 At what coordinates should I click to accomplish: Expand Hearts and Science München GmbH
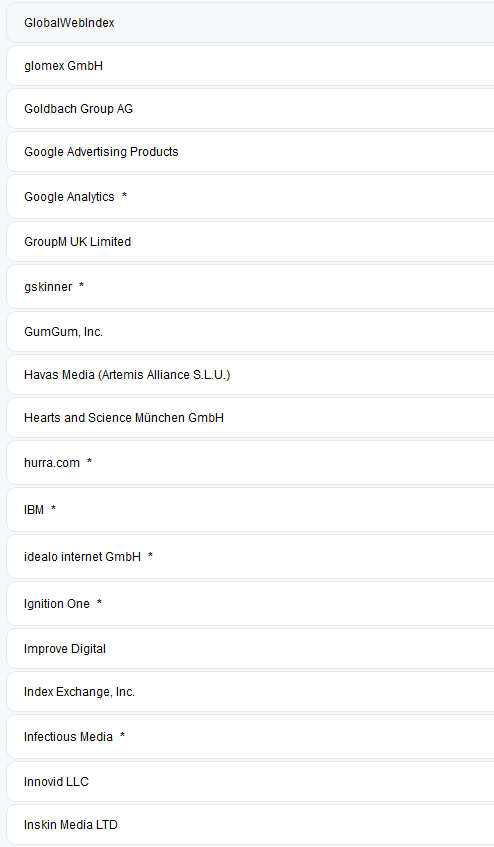250,418
